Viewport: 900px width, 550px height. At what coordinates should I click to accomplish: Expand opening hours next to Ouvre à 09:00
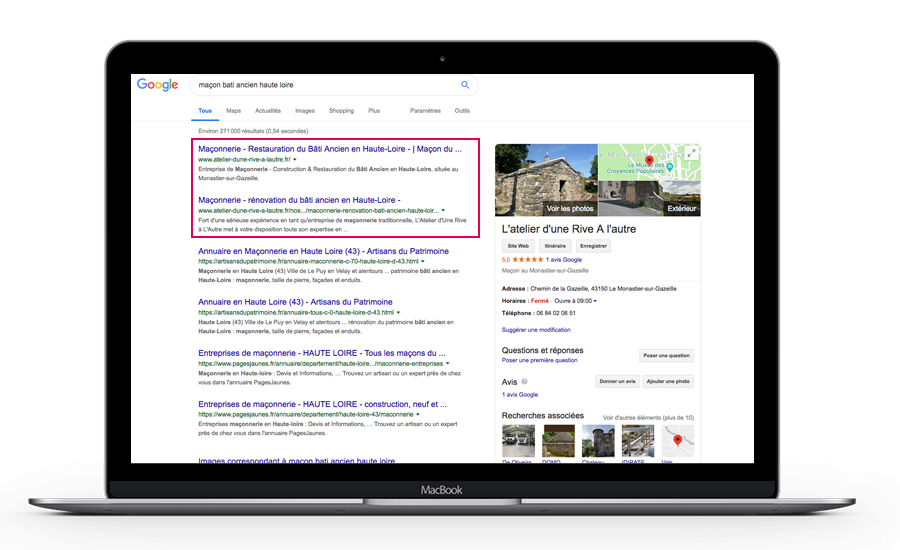tap(595, 301)
